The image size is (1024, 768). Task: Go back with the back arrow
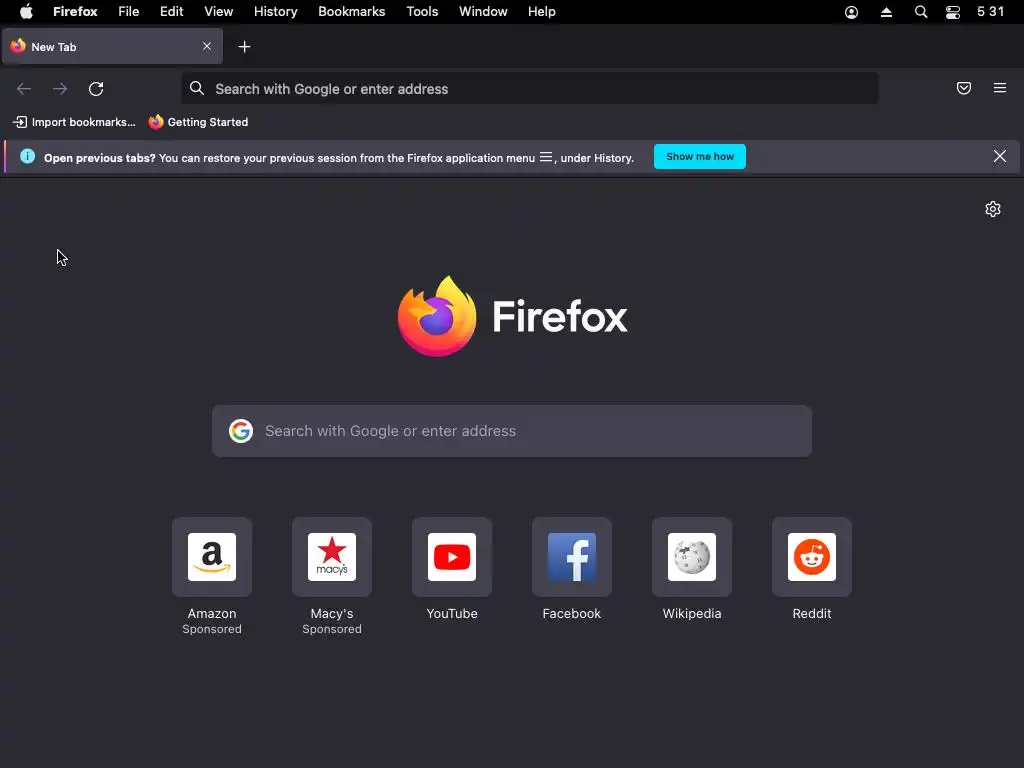(24, 89)
